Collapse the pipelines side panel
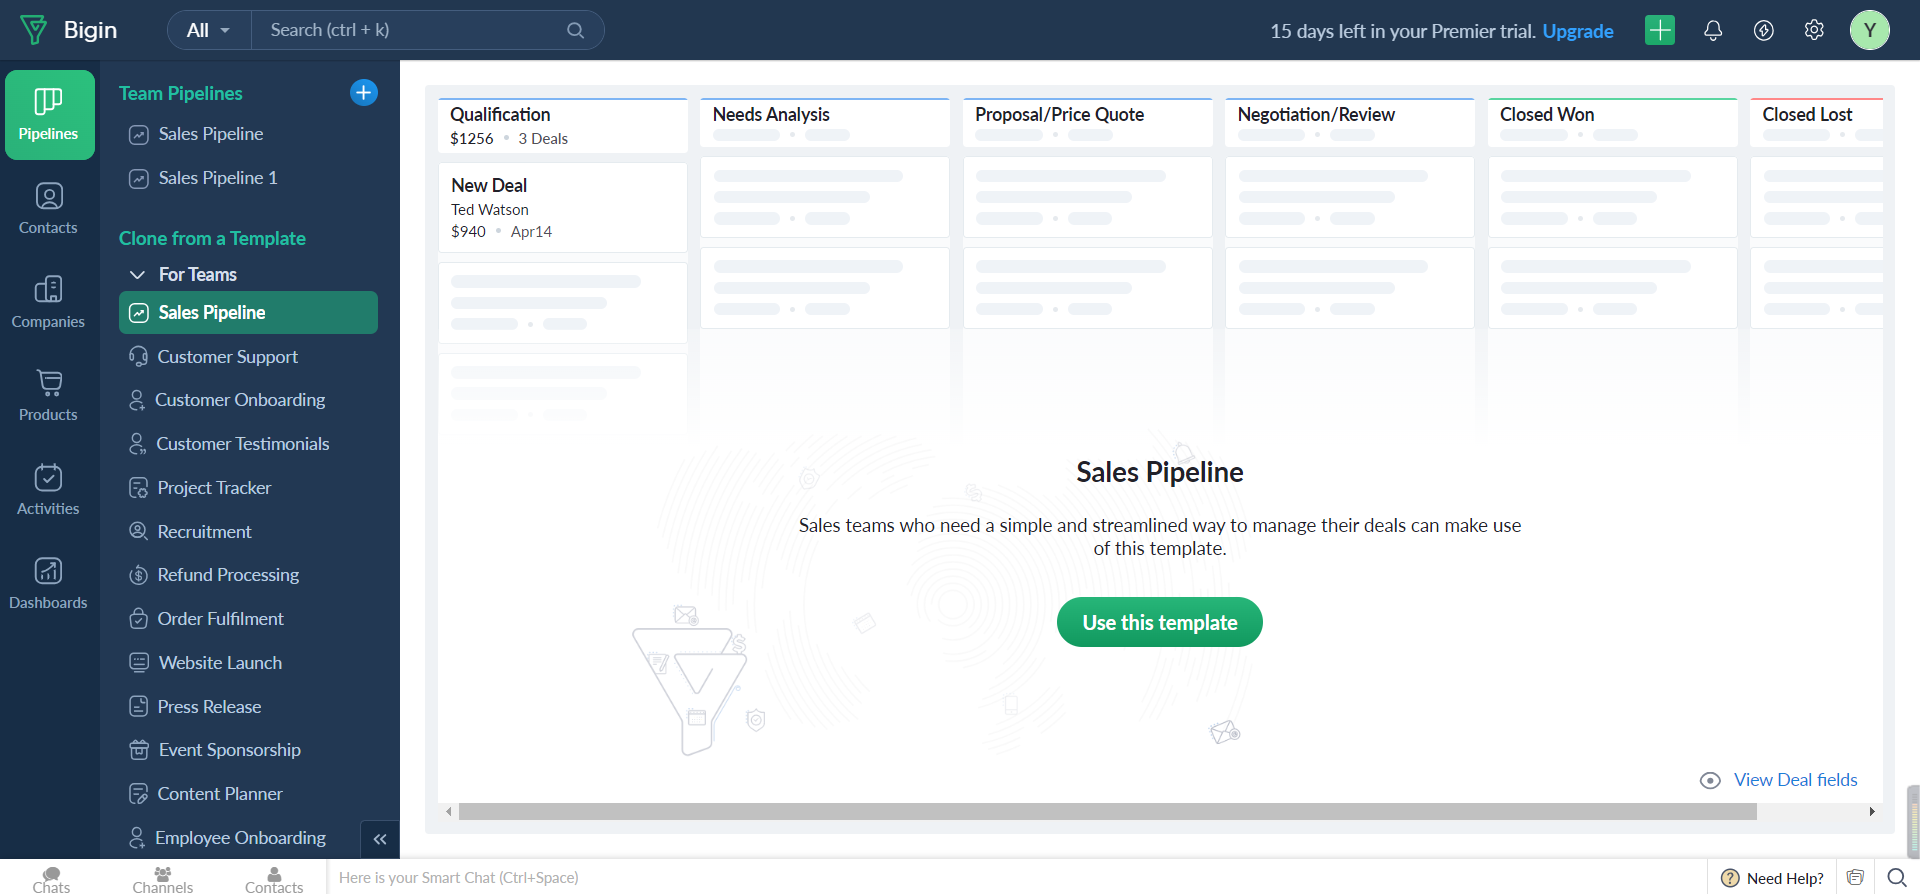 380,839
